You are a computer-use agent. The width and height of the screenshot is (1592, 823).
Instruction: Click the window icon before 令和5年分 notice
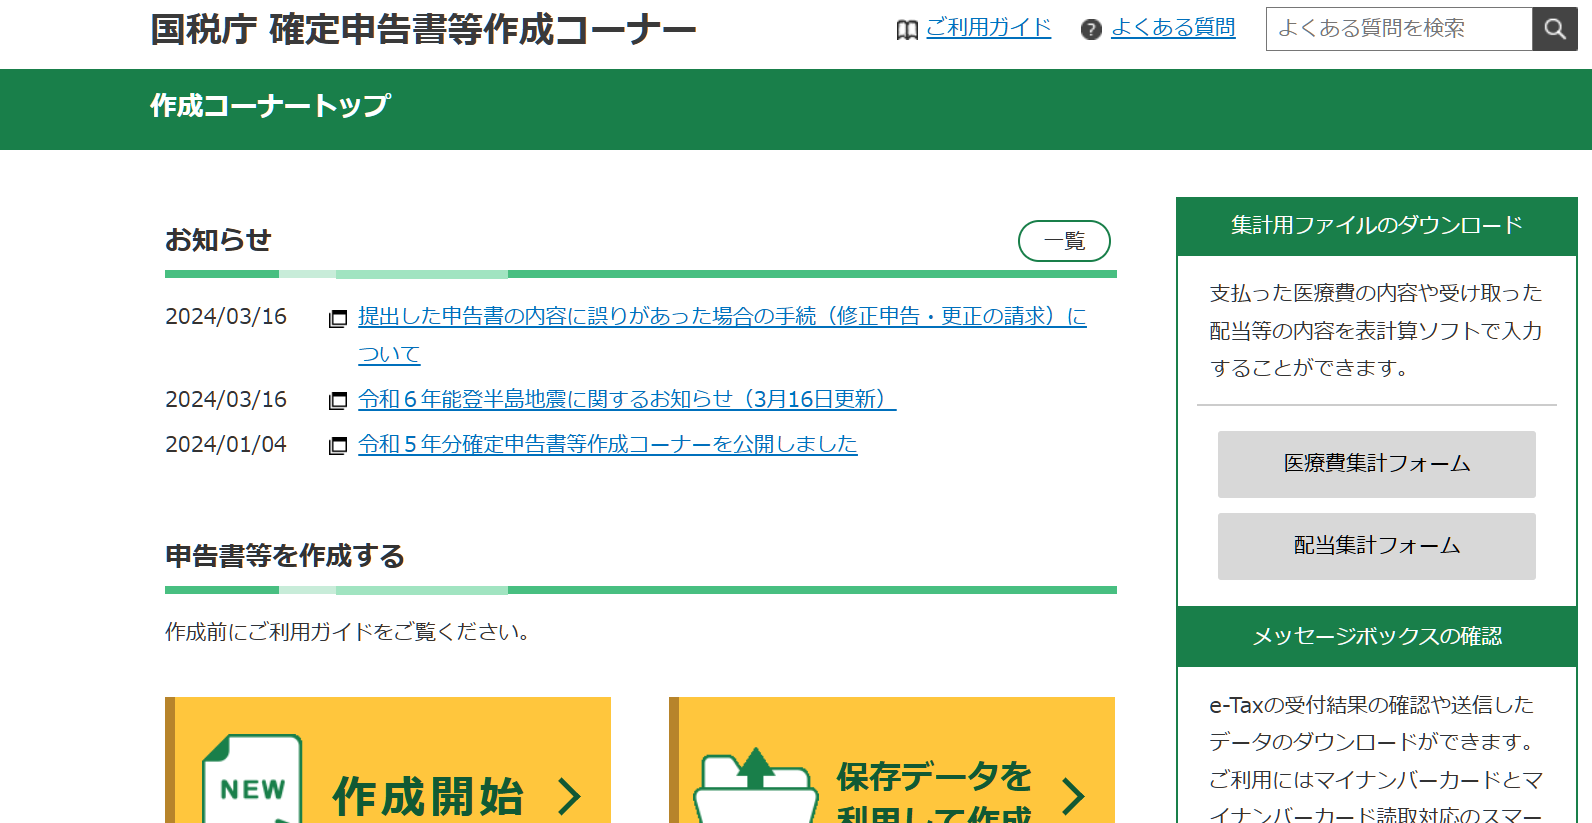tap(338, 446)
